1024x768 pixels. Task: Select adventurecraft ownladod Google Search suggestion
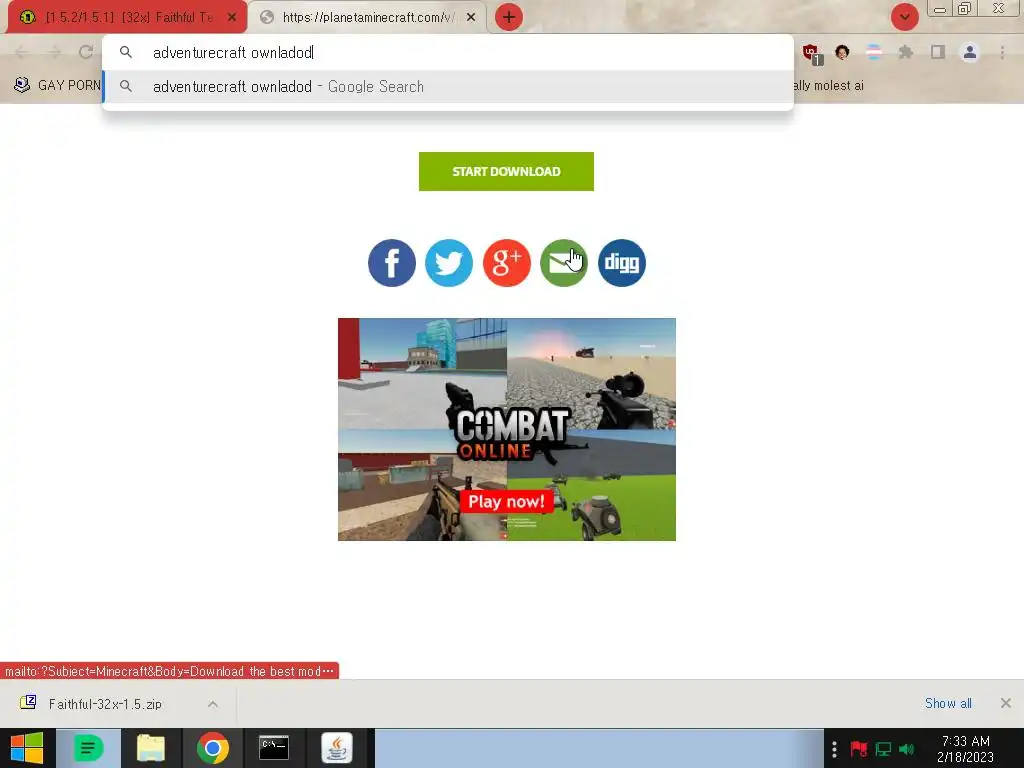tap(448, 86)
